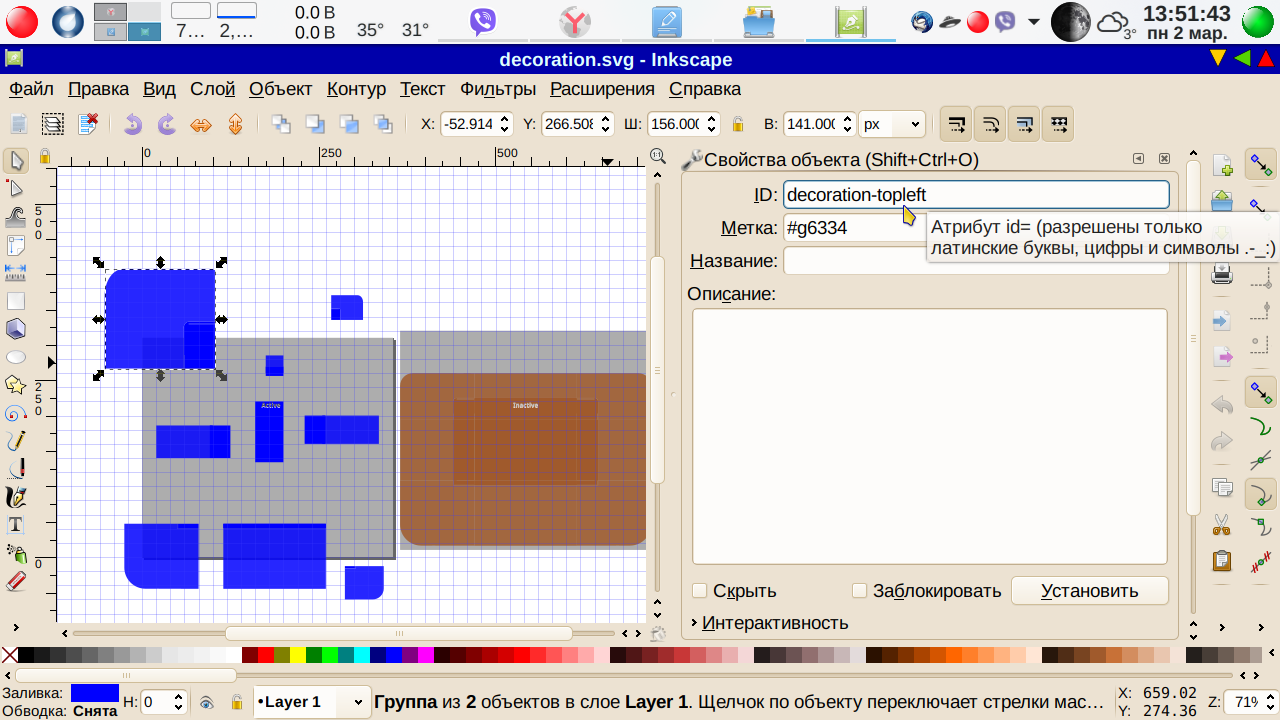Toggle guide lock at ruler corner
The image size is (1280, 720).
(x=45, y=156)
